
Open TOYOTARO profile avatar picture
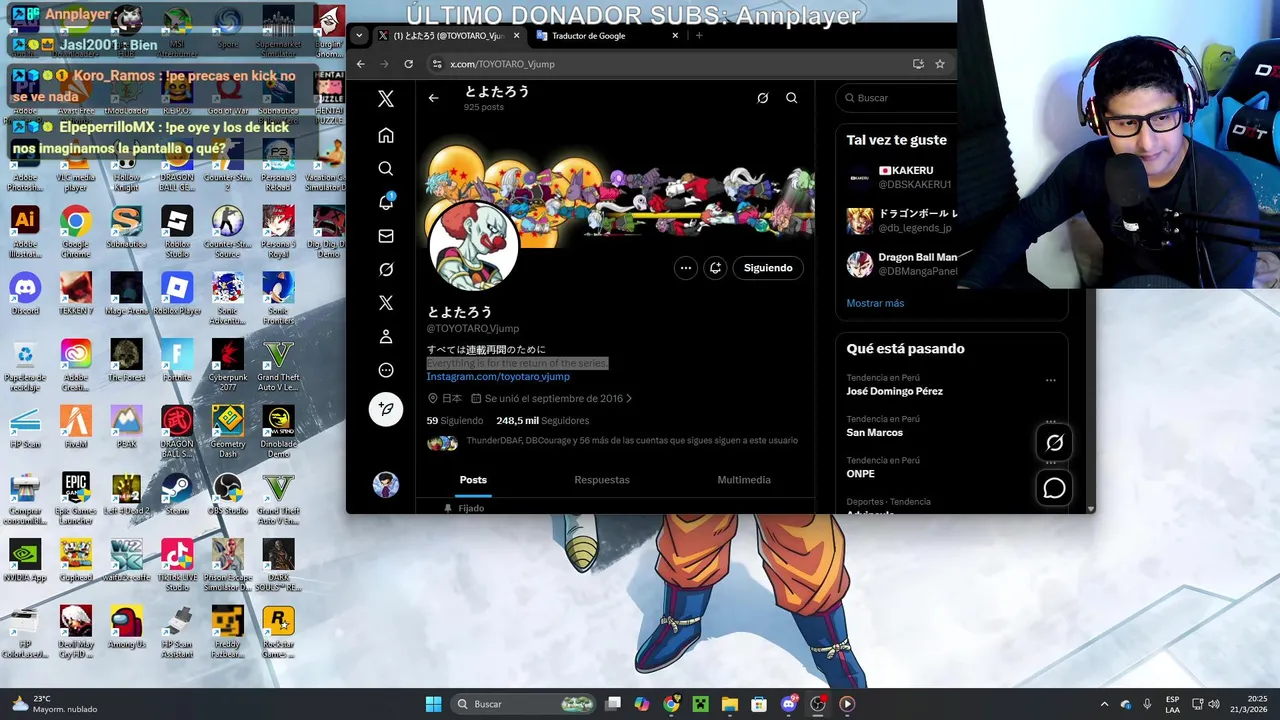[473, 246]
